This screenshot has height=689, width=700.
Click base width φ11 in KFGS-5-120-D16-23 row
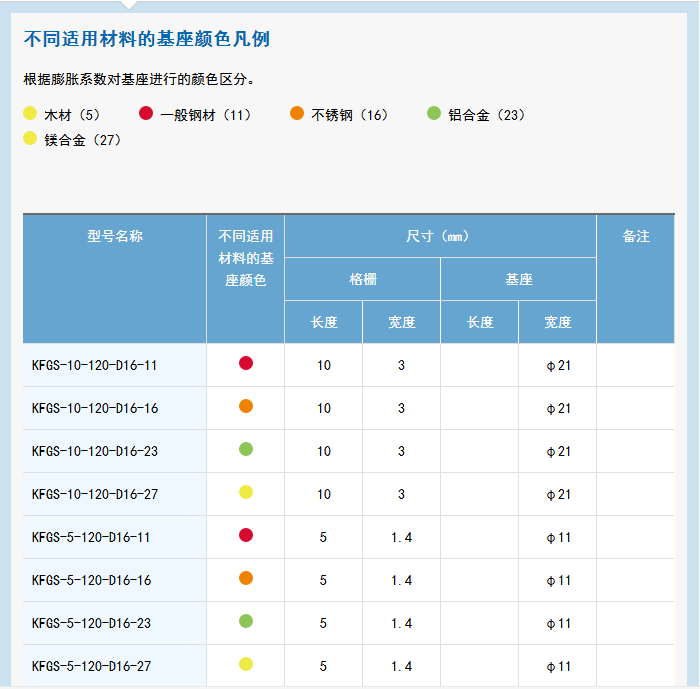click(558, 623)
